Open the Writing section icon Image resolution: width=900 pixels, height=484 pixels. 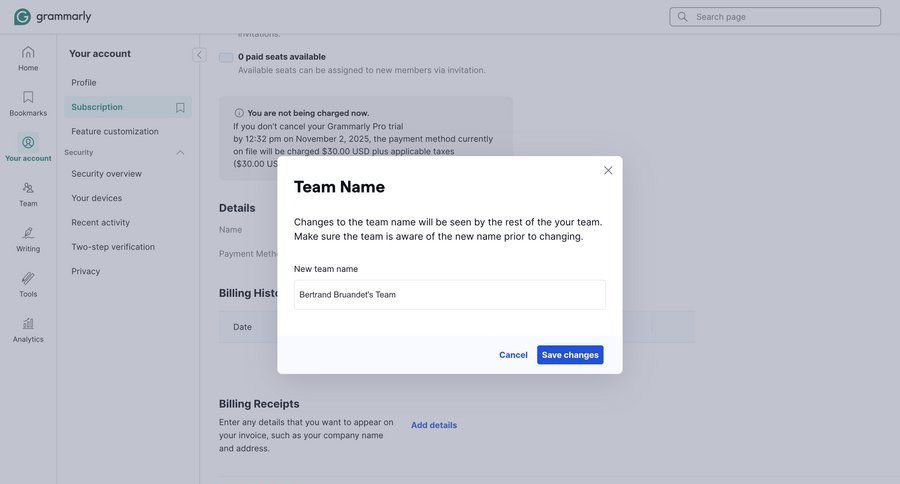(28, 233)
